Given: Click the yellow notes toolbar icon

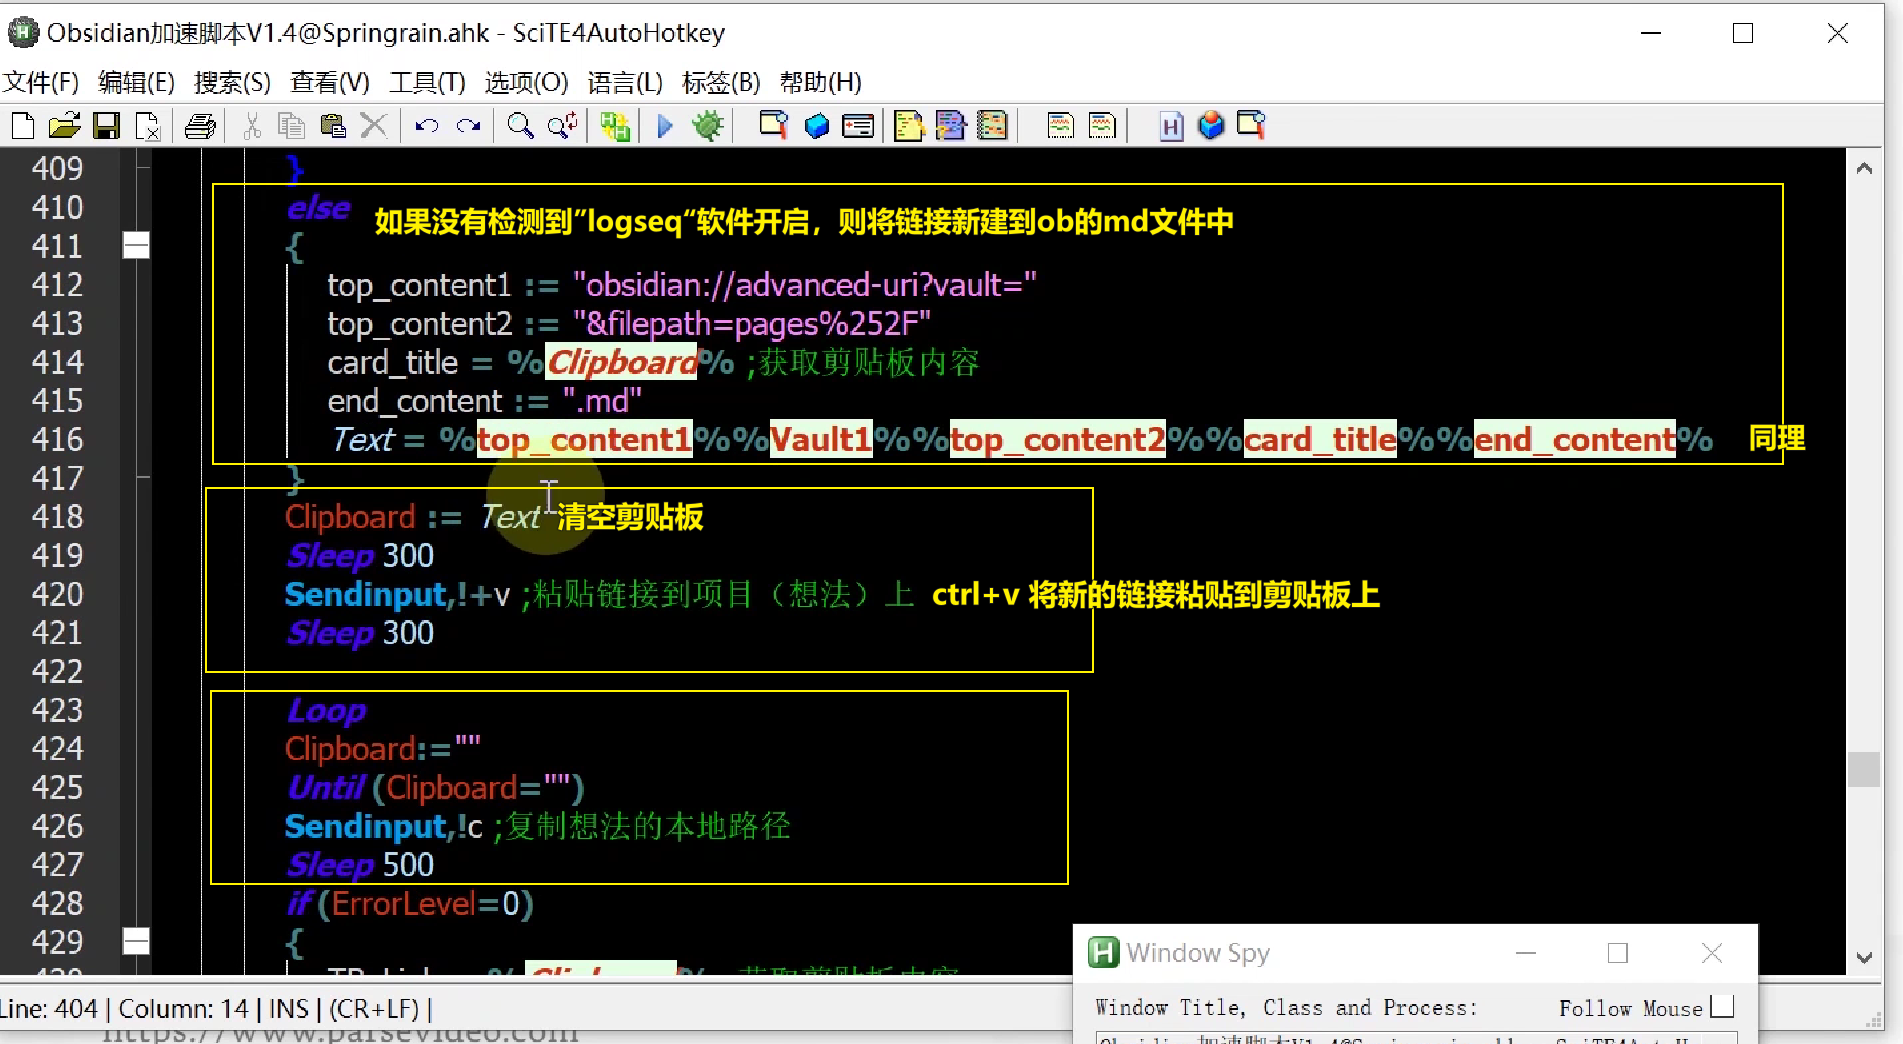Looking at the screenshot, I should click(908, 126).
